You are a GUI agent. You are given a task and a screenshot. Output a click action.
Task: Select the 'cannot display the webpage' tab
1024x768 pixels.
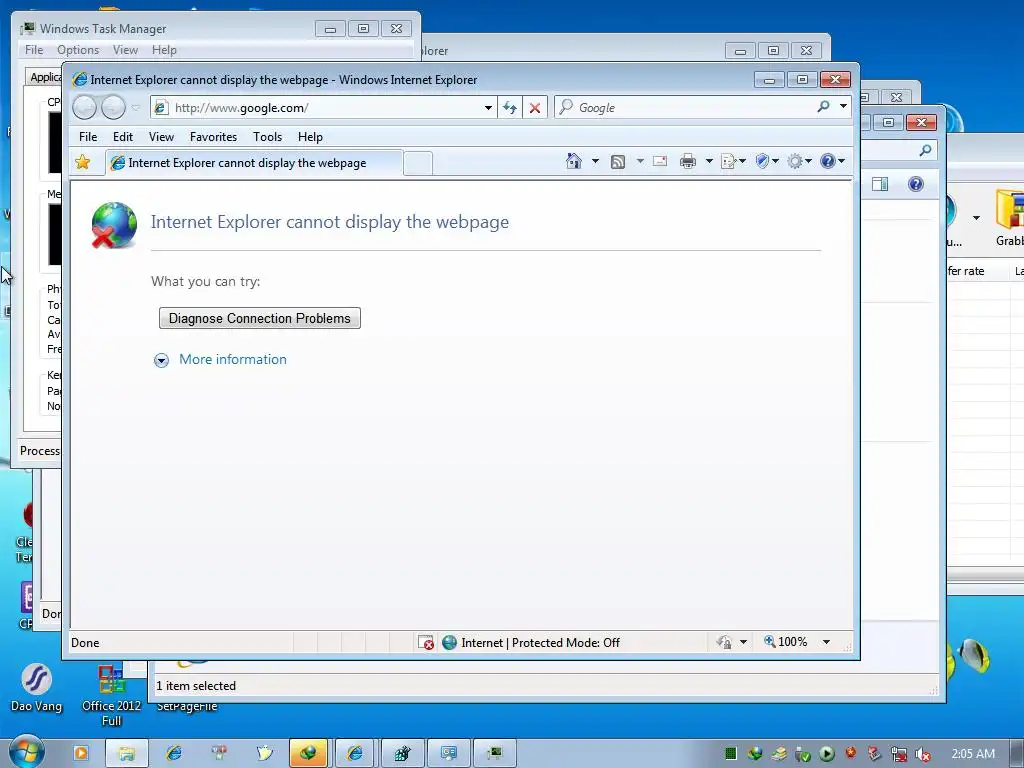[254, 163]
